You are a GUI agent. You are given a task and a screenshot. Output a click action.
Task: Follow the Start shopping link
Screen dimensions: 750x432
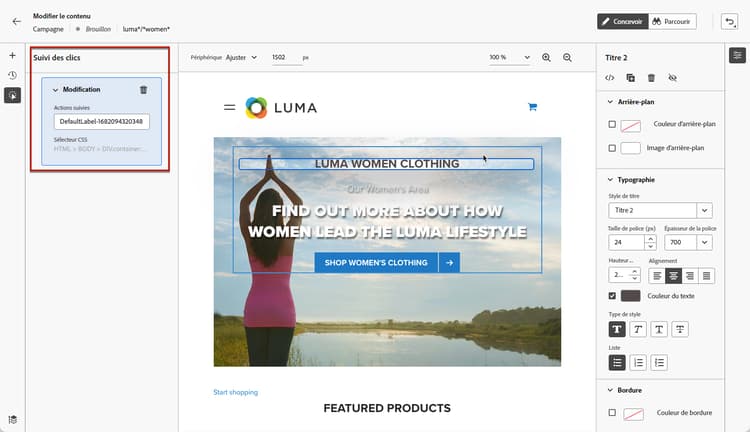point(235,392)
